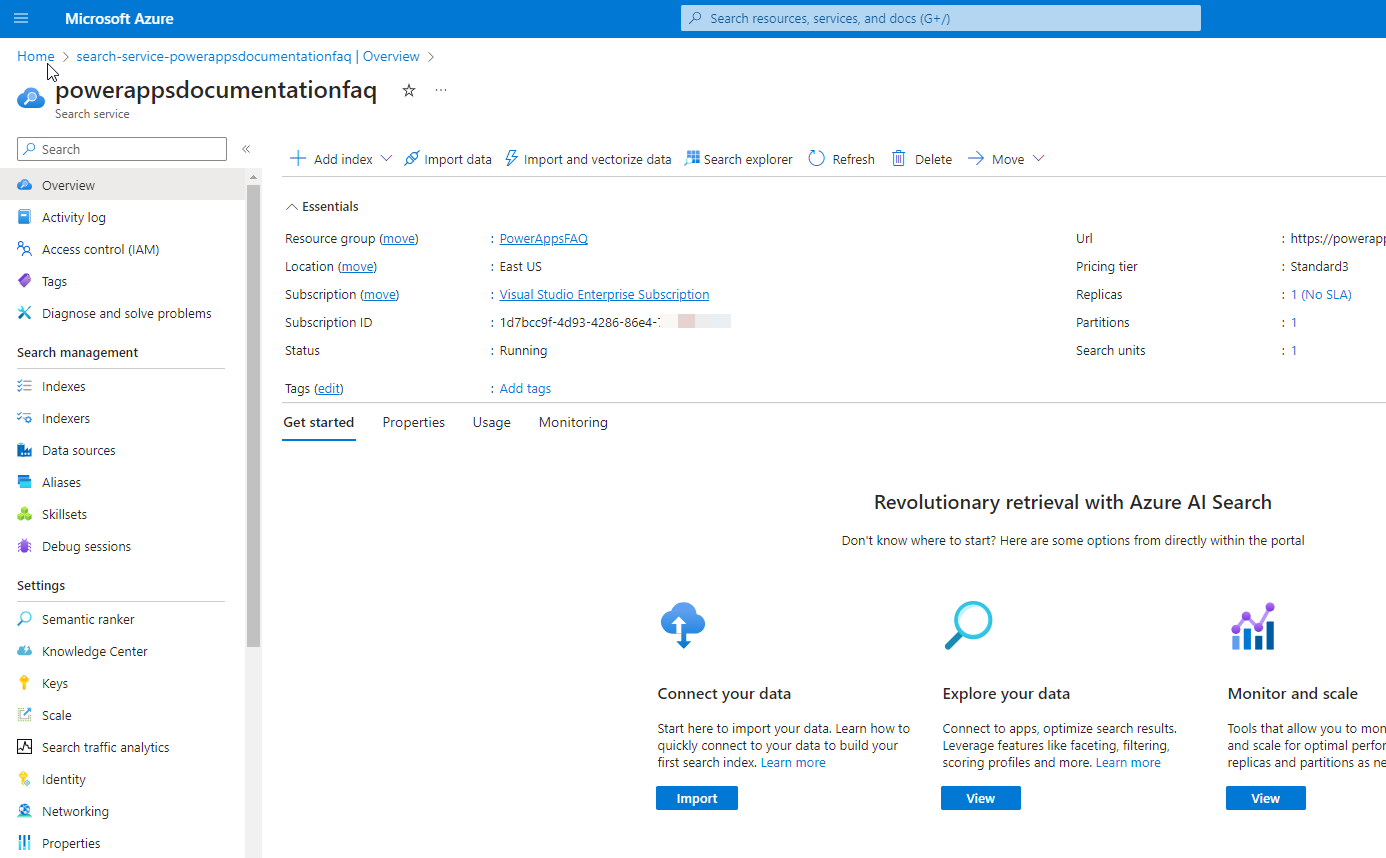Switch to the Usage tab
Viewport: 1386px width, 858px height.
pyautogui.click(x=491, y=421)
